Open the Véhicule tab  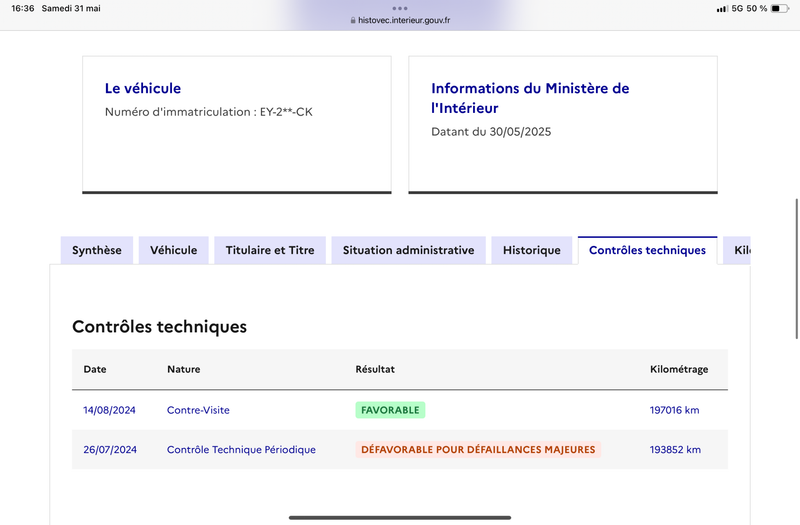[174, 250]
